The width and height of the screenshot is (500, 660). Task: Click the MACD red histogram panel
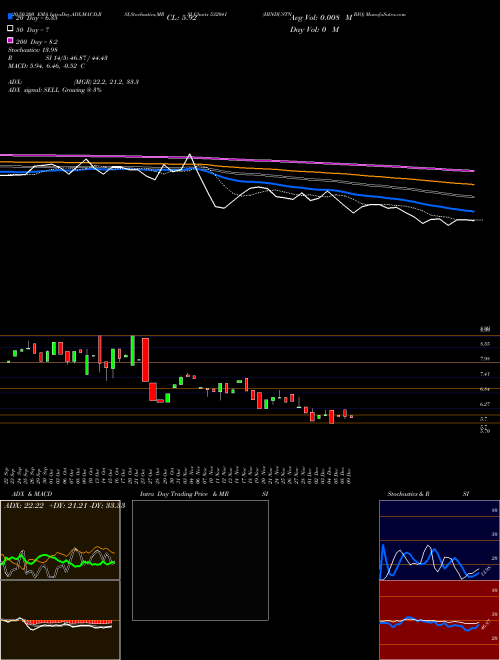coord(60,620)
